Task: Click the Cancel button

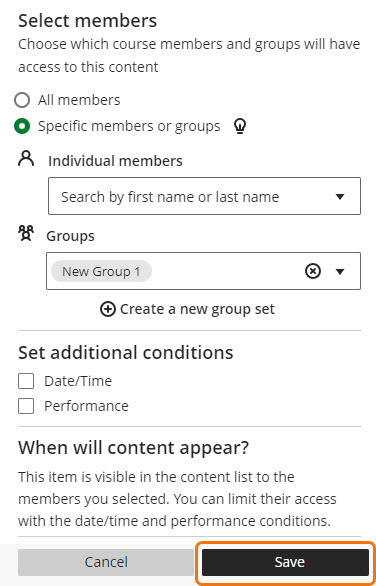Action: point(106,562)
